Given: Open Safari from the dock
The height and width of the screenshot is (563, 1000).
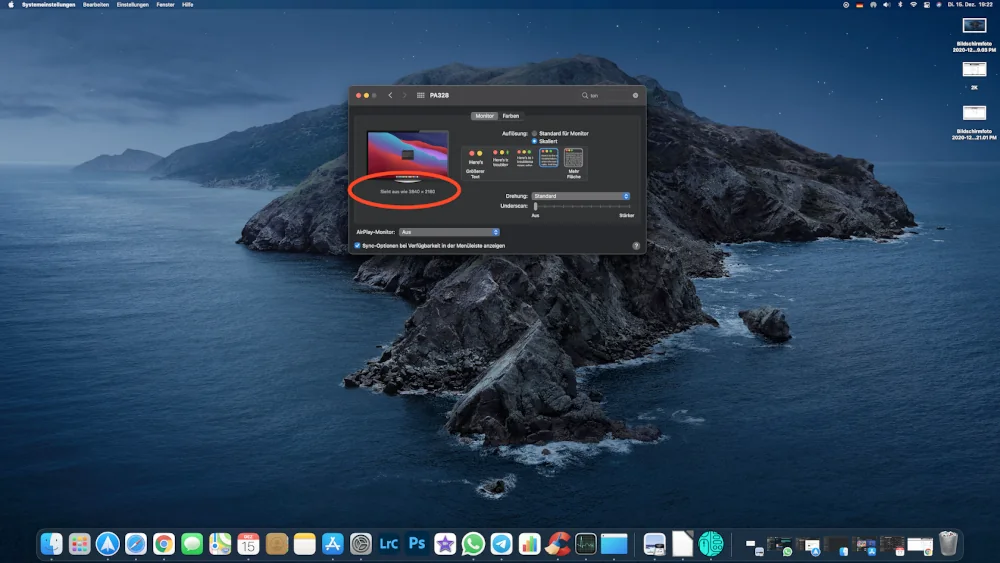Looking at the screenshot, I should 136,544.
